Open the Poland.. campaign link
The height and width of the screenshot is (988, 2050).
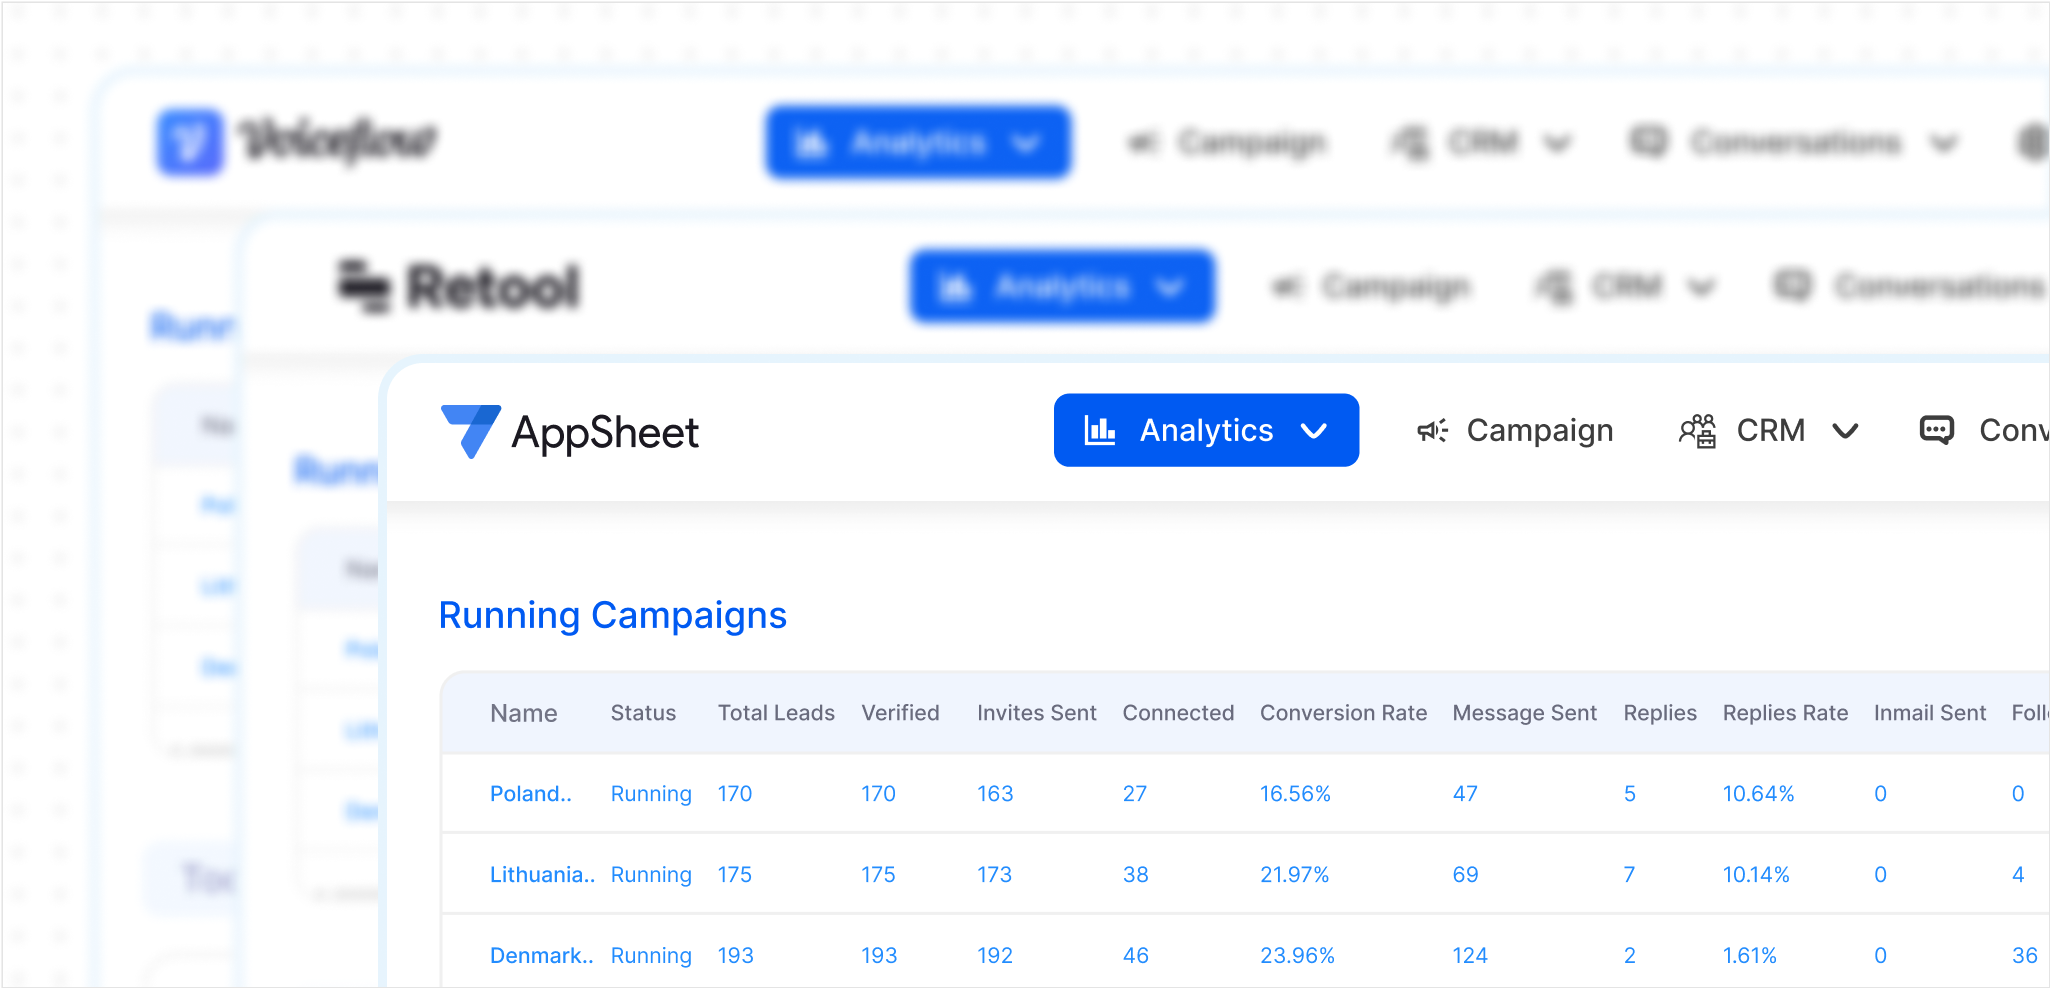[530, 794]
